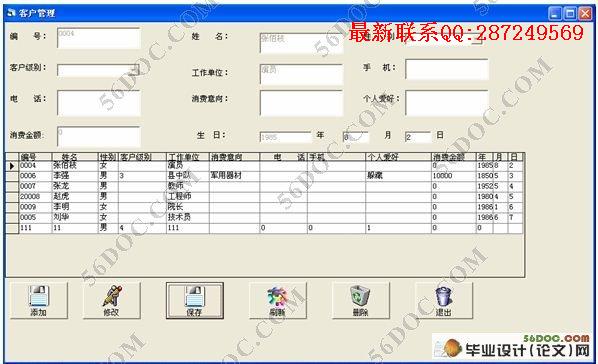Click the 添加 (Add) button

39,300
